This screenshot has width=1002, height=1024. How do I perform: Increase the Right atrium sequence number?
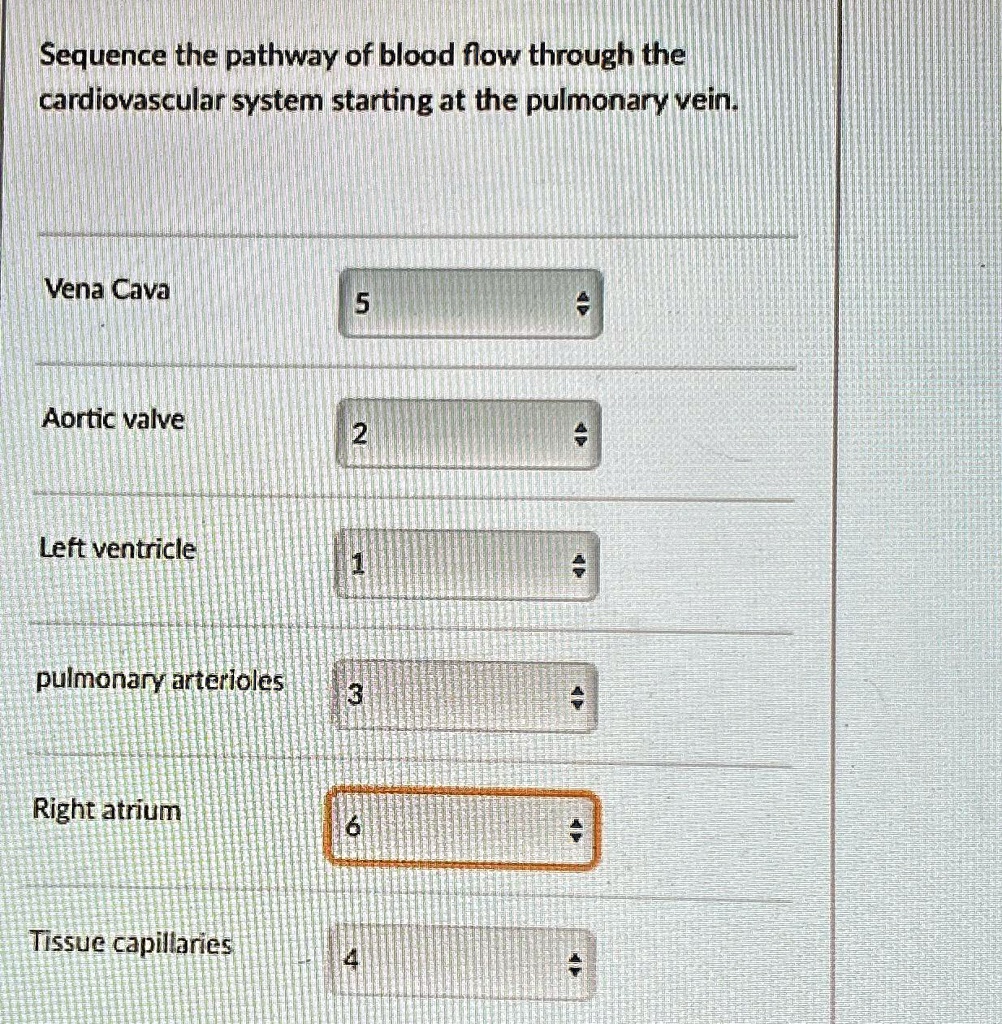pyautogui.click(x=576, y=823)
